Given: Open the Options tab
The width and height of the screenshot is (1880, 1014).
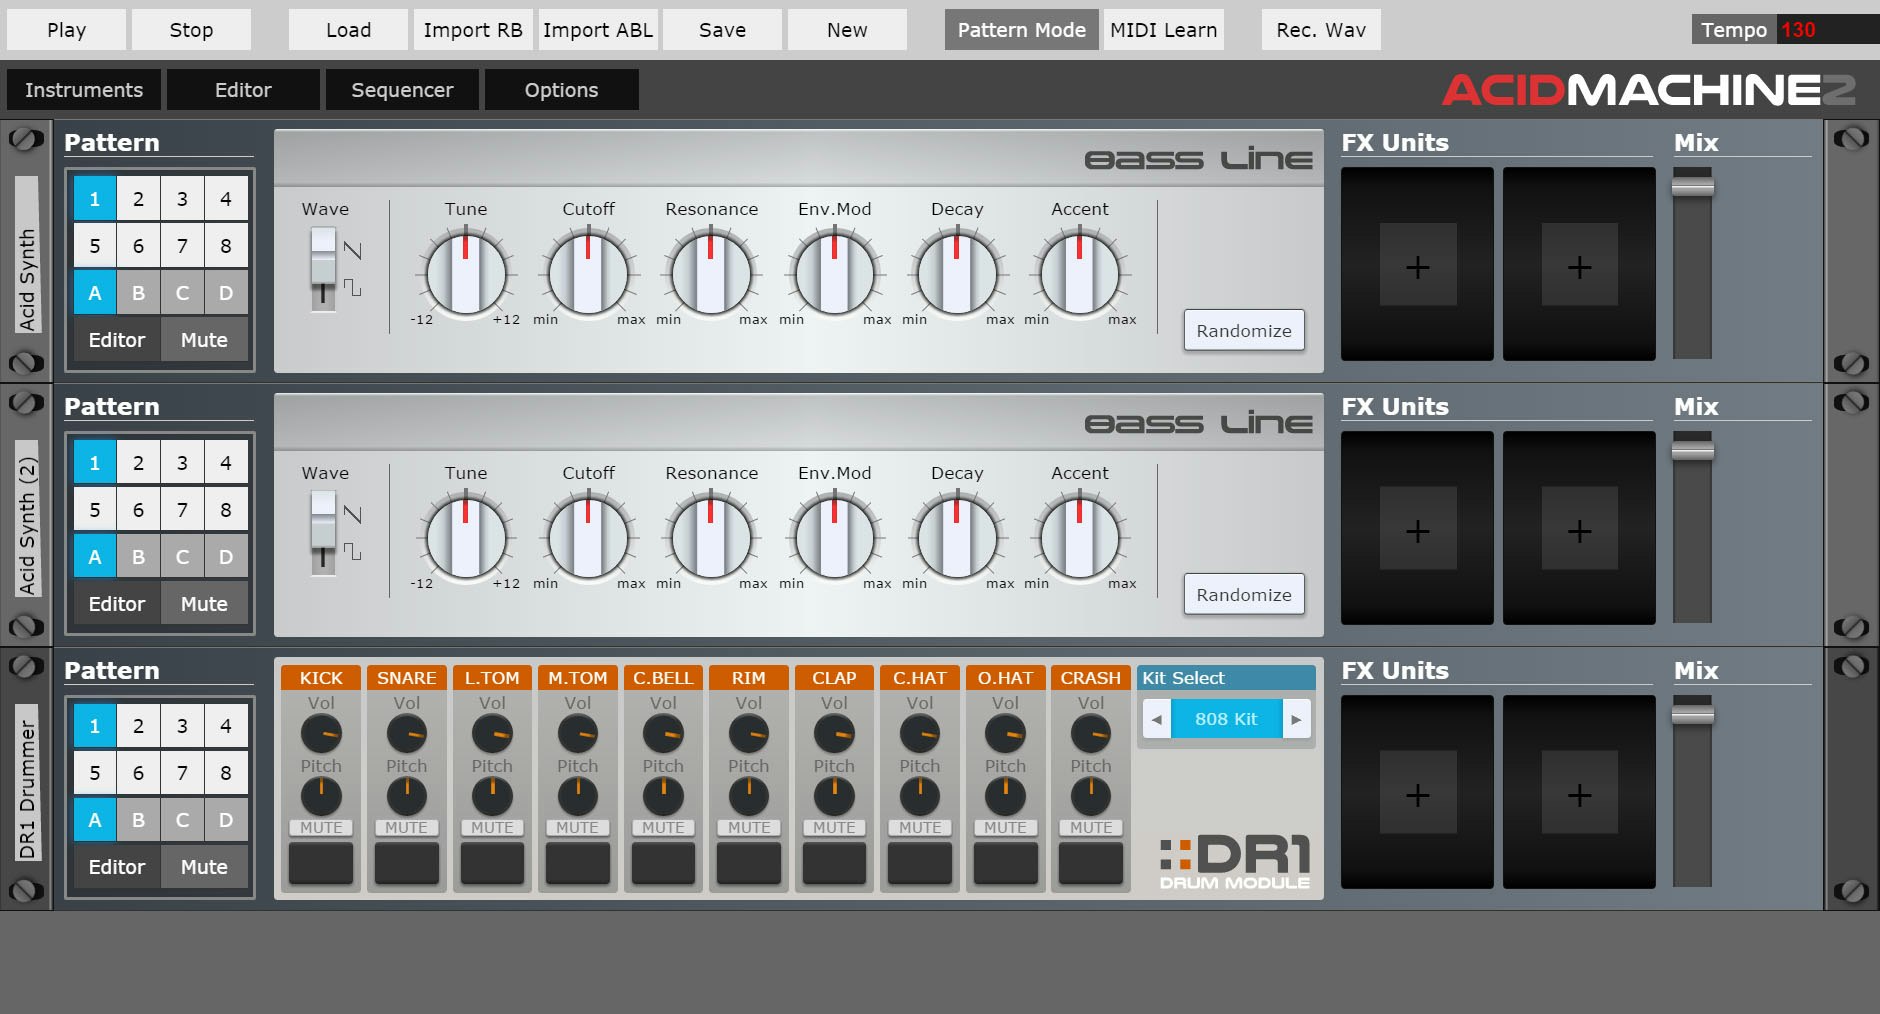Looking at the screenshot, I should [x=561, y=89].
